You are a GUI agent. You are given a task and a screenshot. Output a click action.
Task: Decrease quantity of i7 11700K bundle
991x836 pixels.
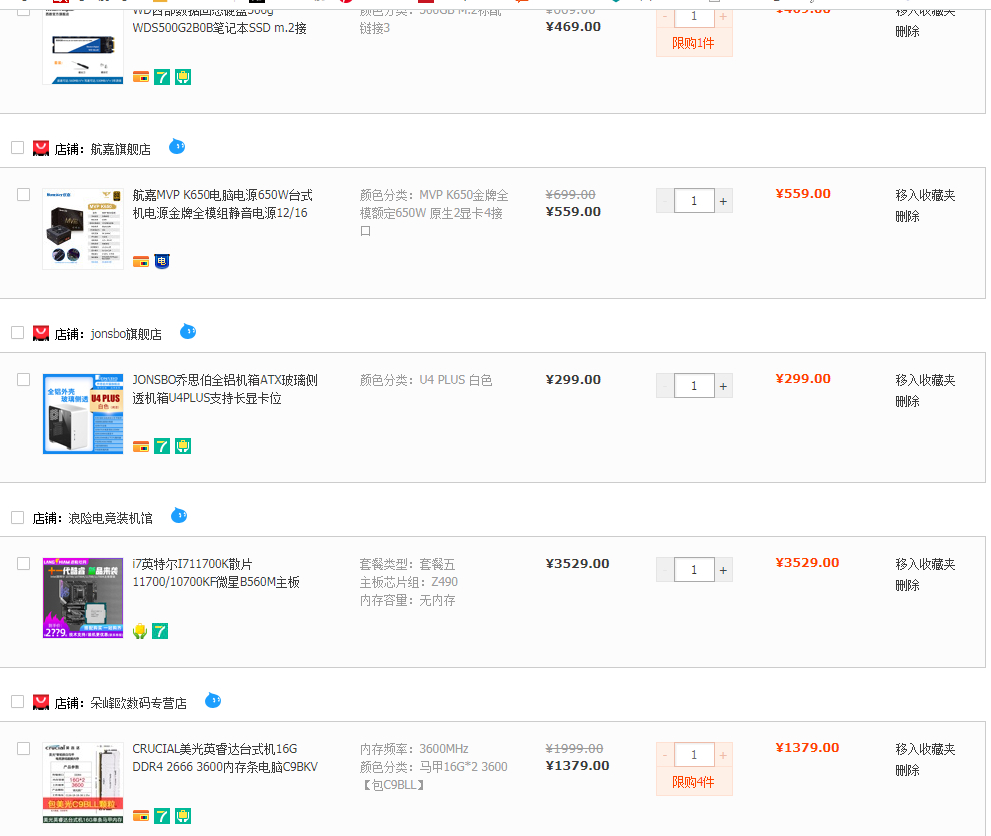pyautogui.click(x=665, y=570)
